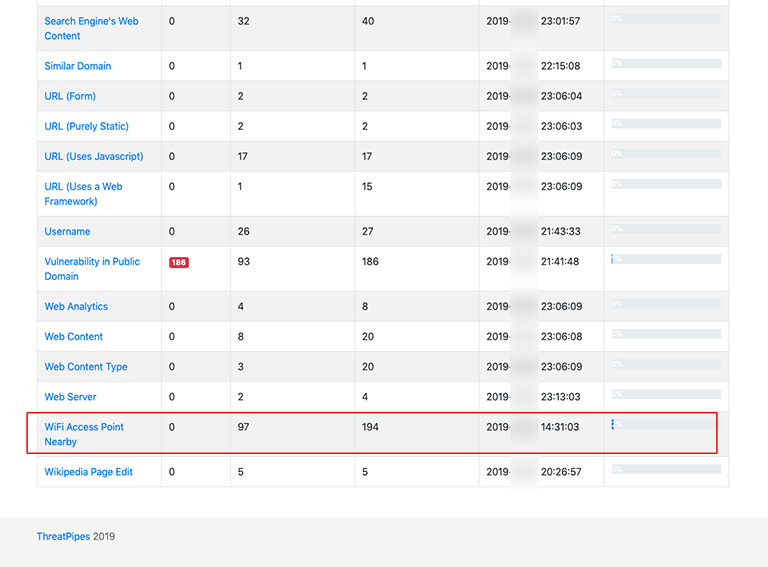Viewport: 768px width, 567px height.
Task: Click the Similar Domain link
Action: point(78,66)
